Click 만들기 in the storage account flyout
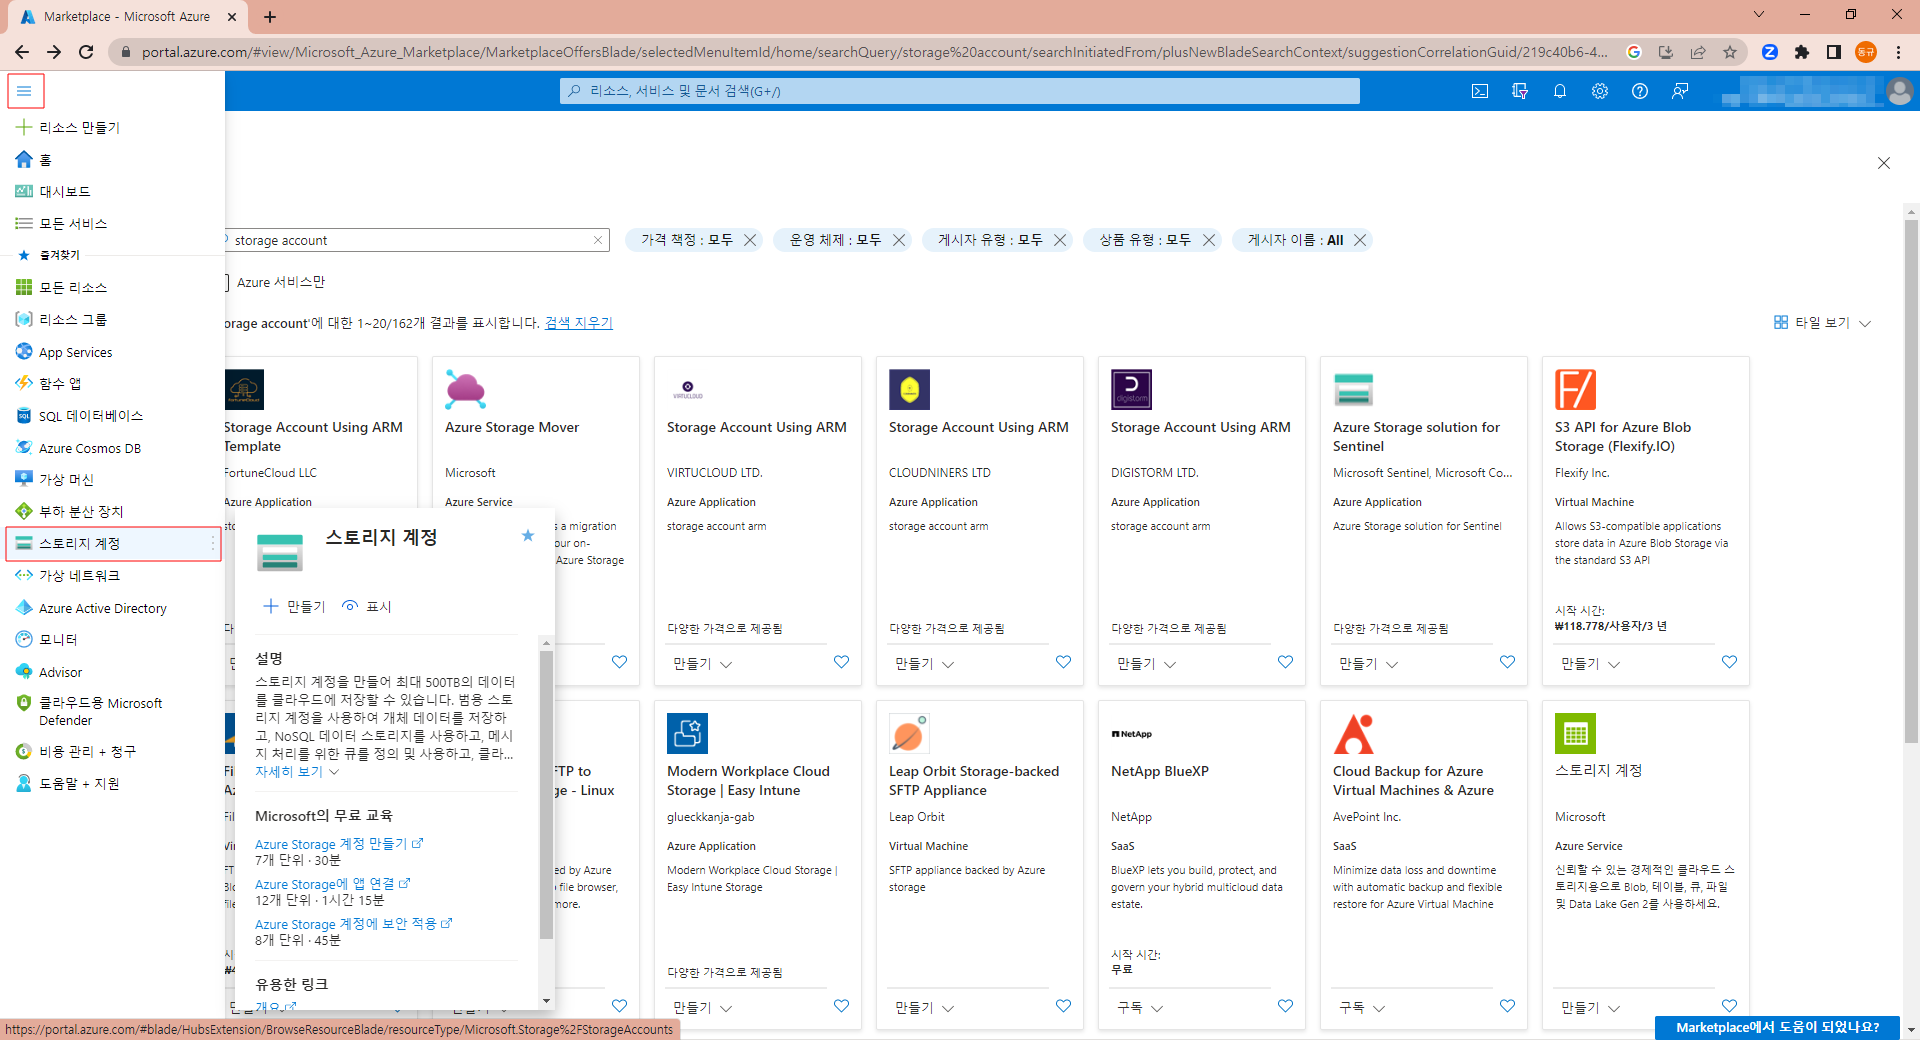The image size is (1920, 1040). coord(295,607)
